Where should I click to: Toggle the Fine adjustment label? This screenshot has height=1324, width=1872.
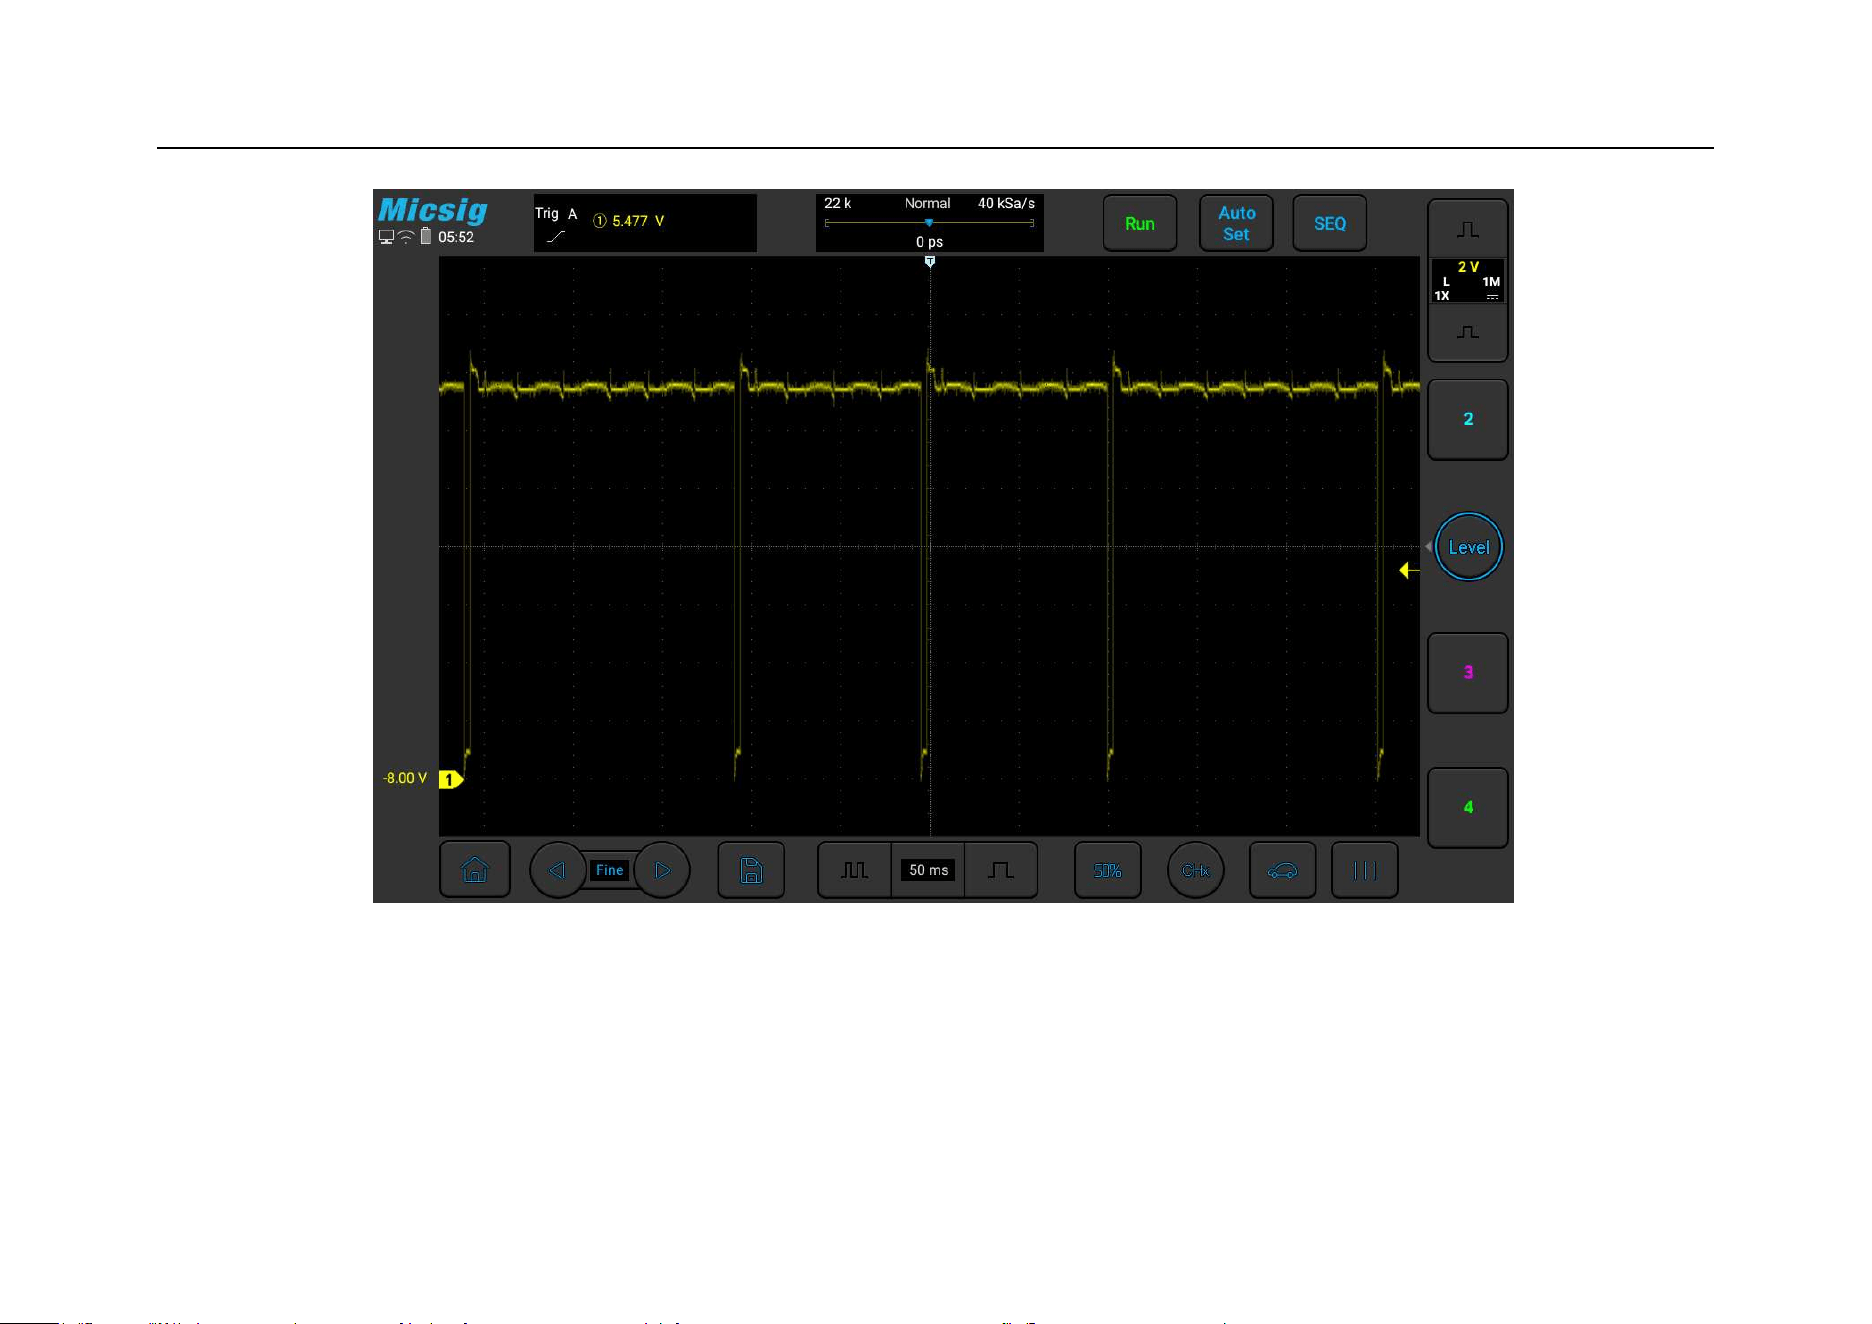click(x=610, y=870)
